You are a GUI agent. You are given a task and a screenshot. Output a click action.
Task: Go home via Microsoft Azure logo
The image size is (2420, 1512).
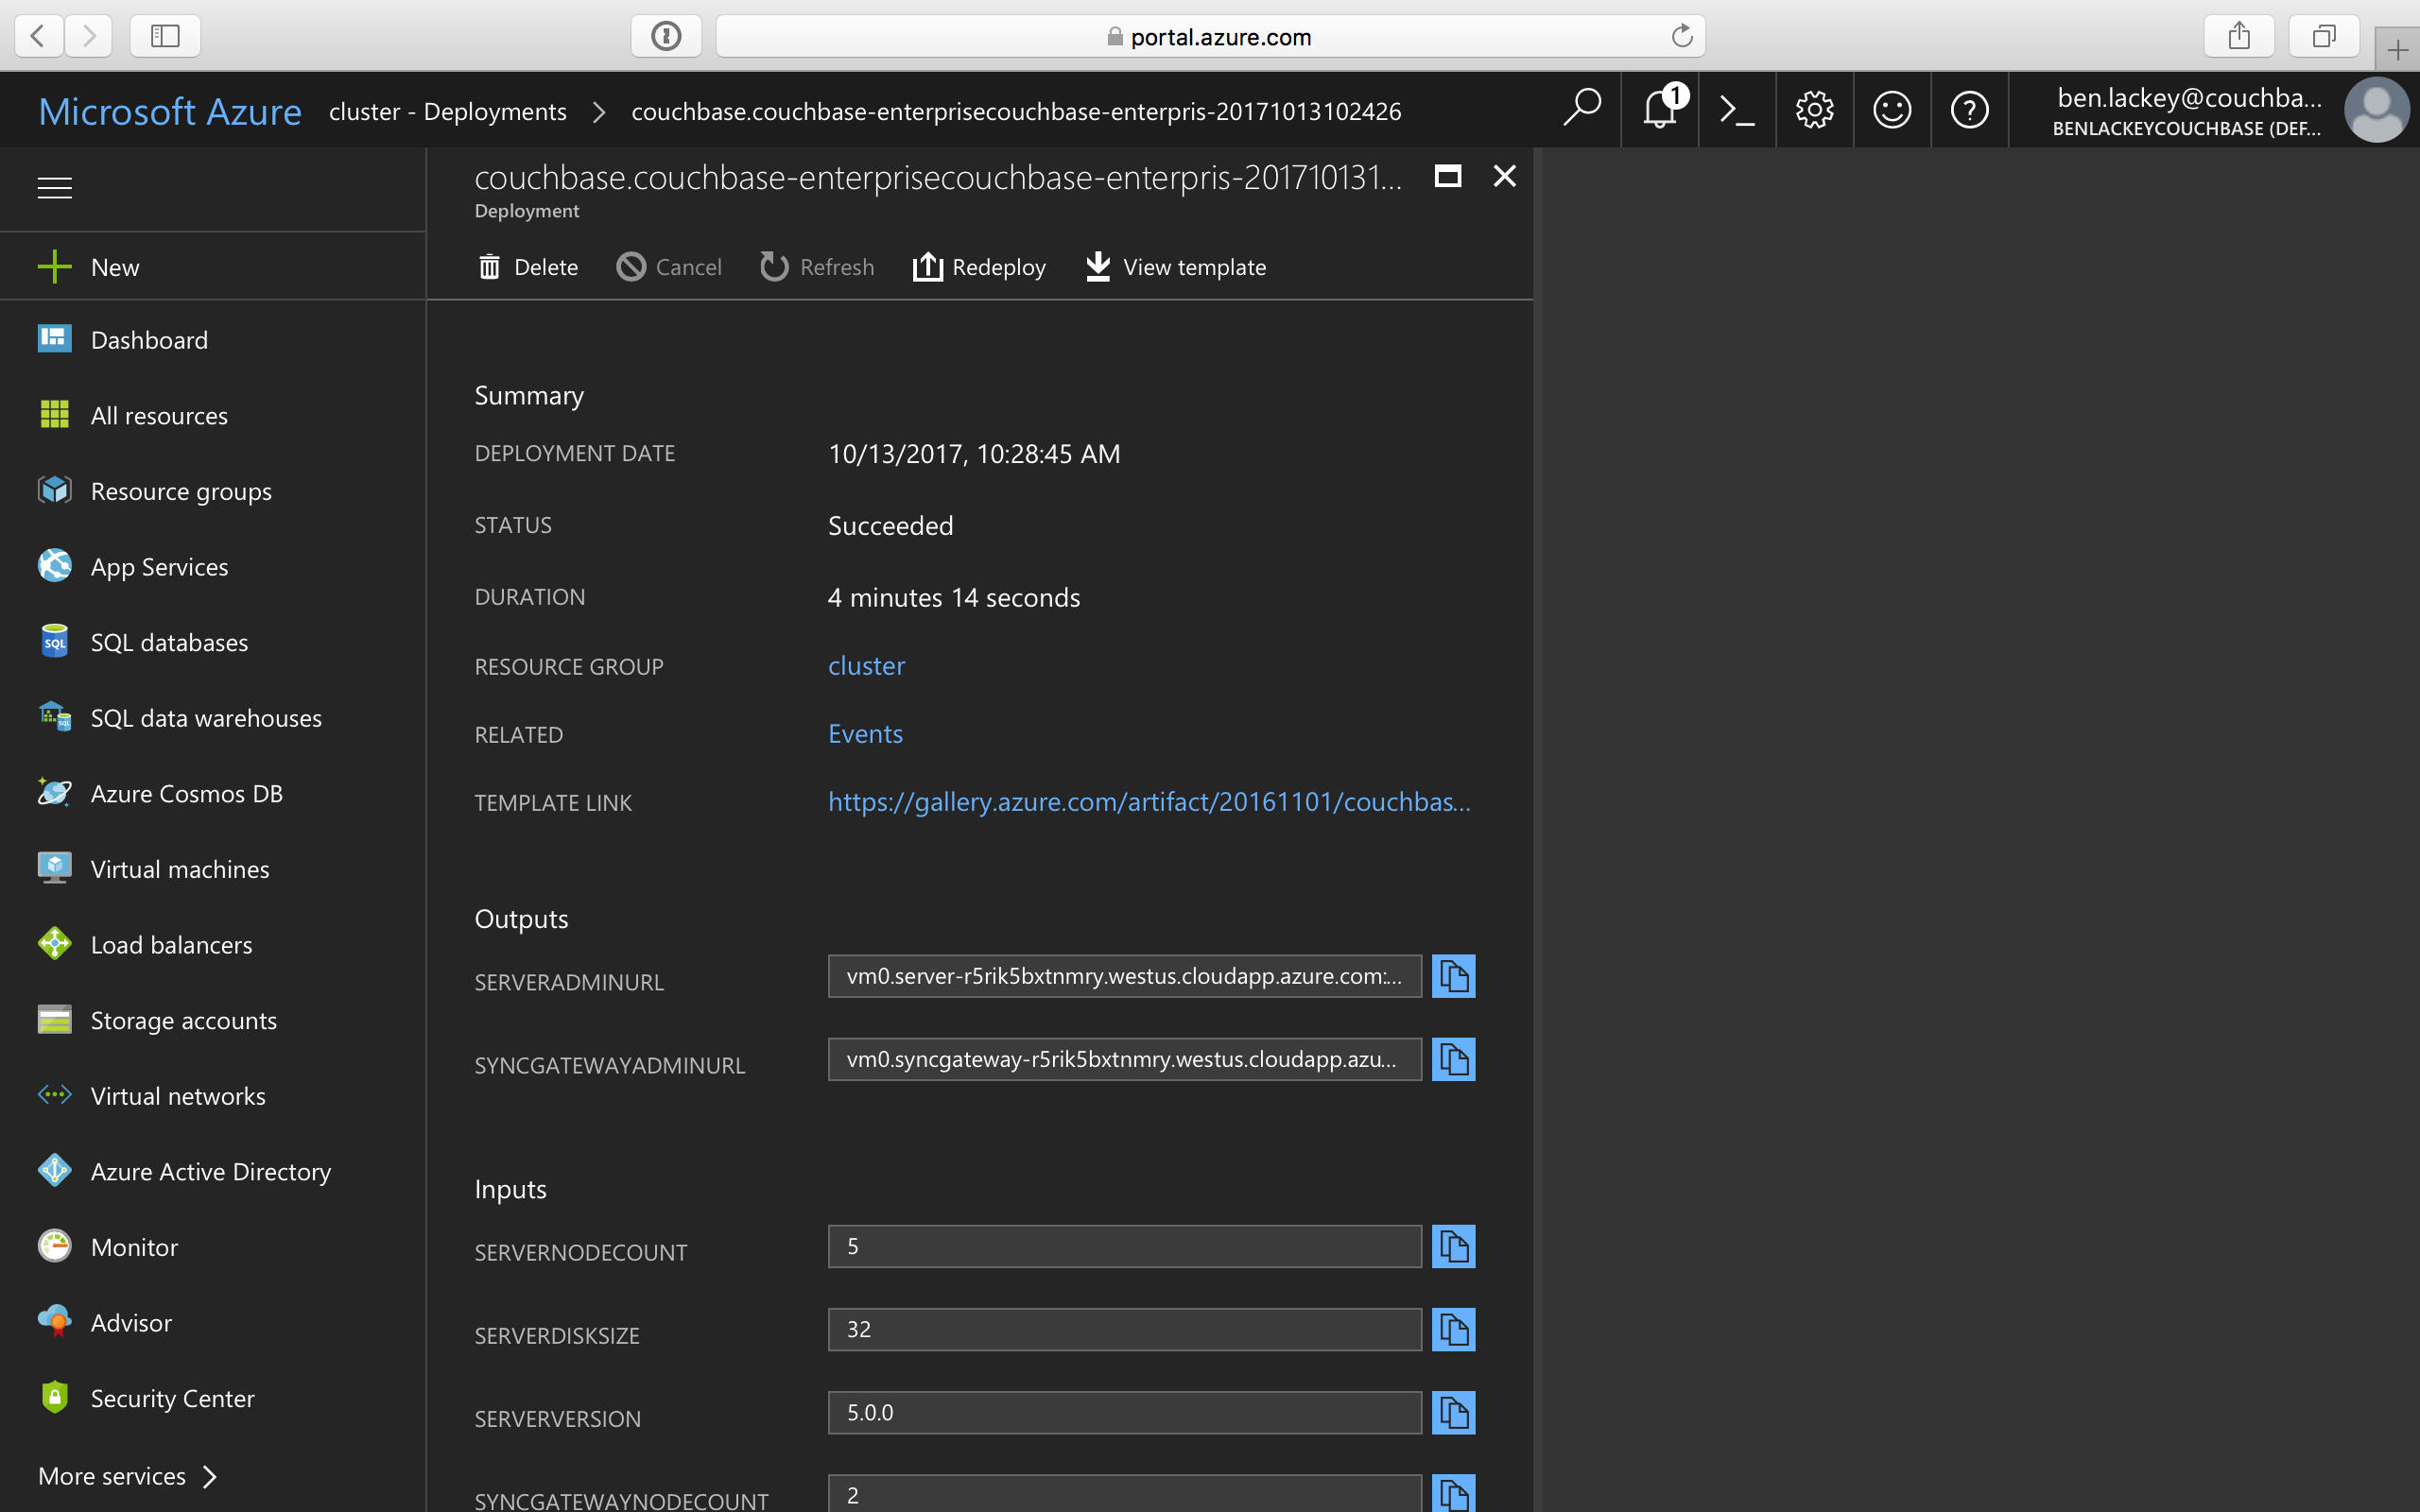click(170, 111)
